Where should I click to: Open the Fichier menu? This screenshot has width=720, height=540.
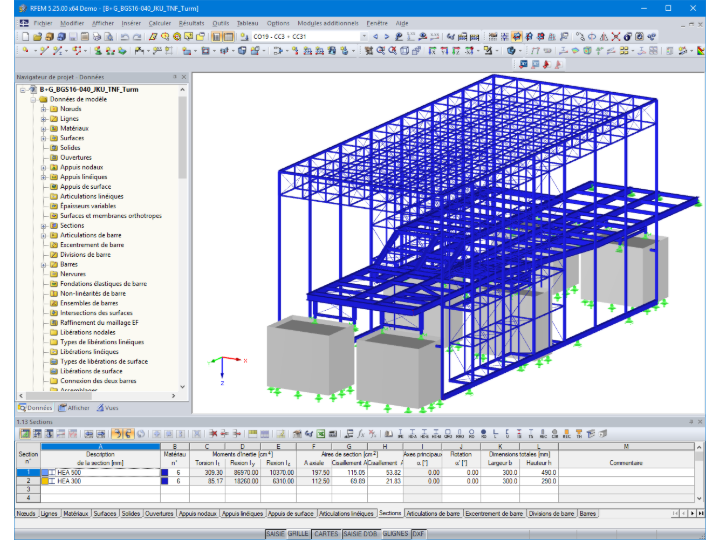43,23
